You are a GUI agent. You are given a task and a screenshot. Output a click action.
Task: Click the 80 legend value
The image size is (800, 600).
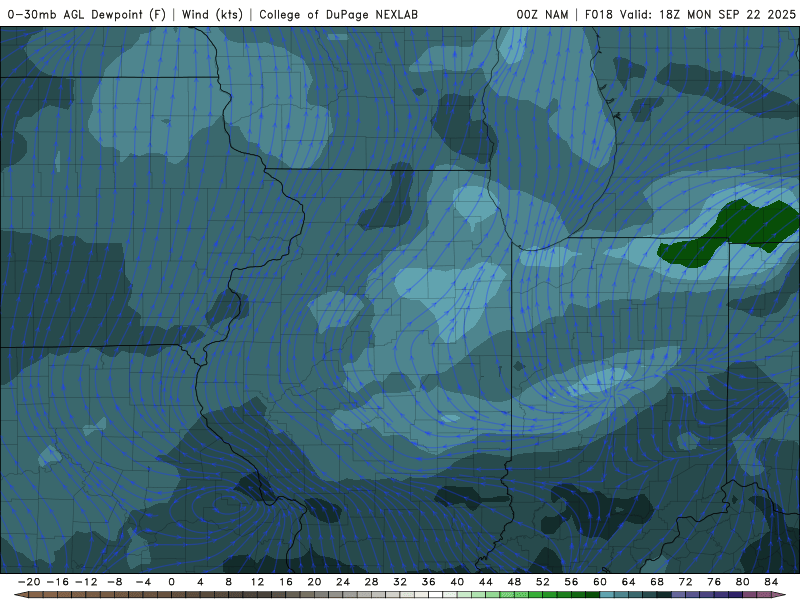743,582
